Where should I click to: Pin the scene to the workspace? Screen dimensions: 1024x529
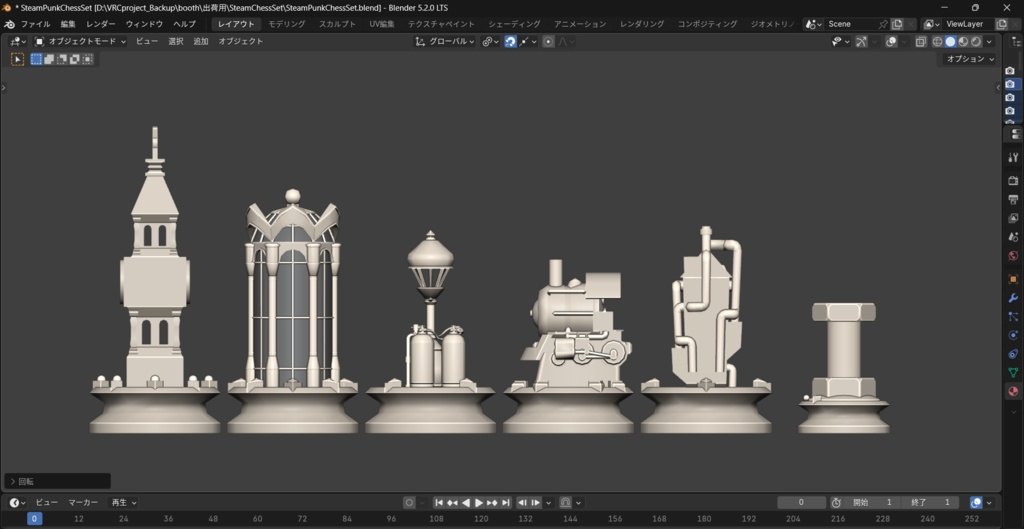coord(883,24)
